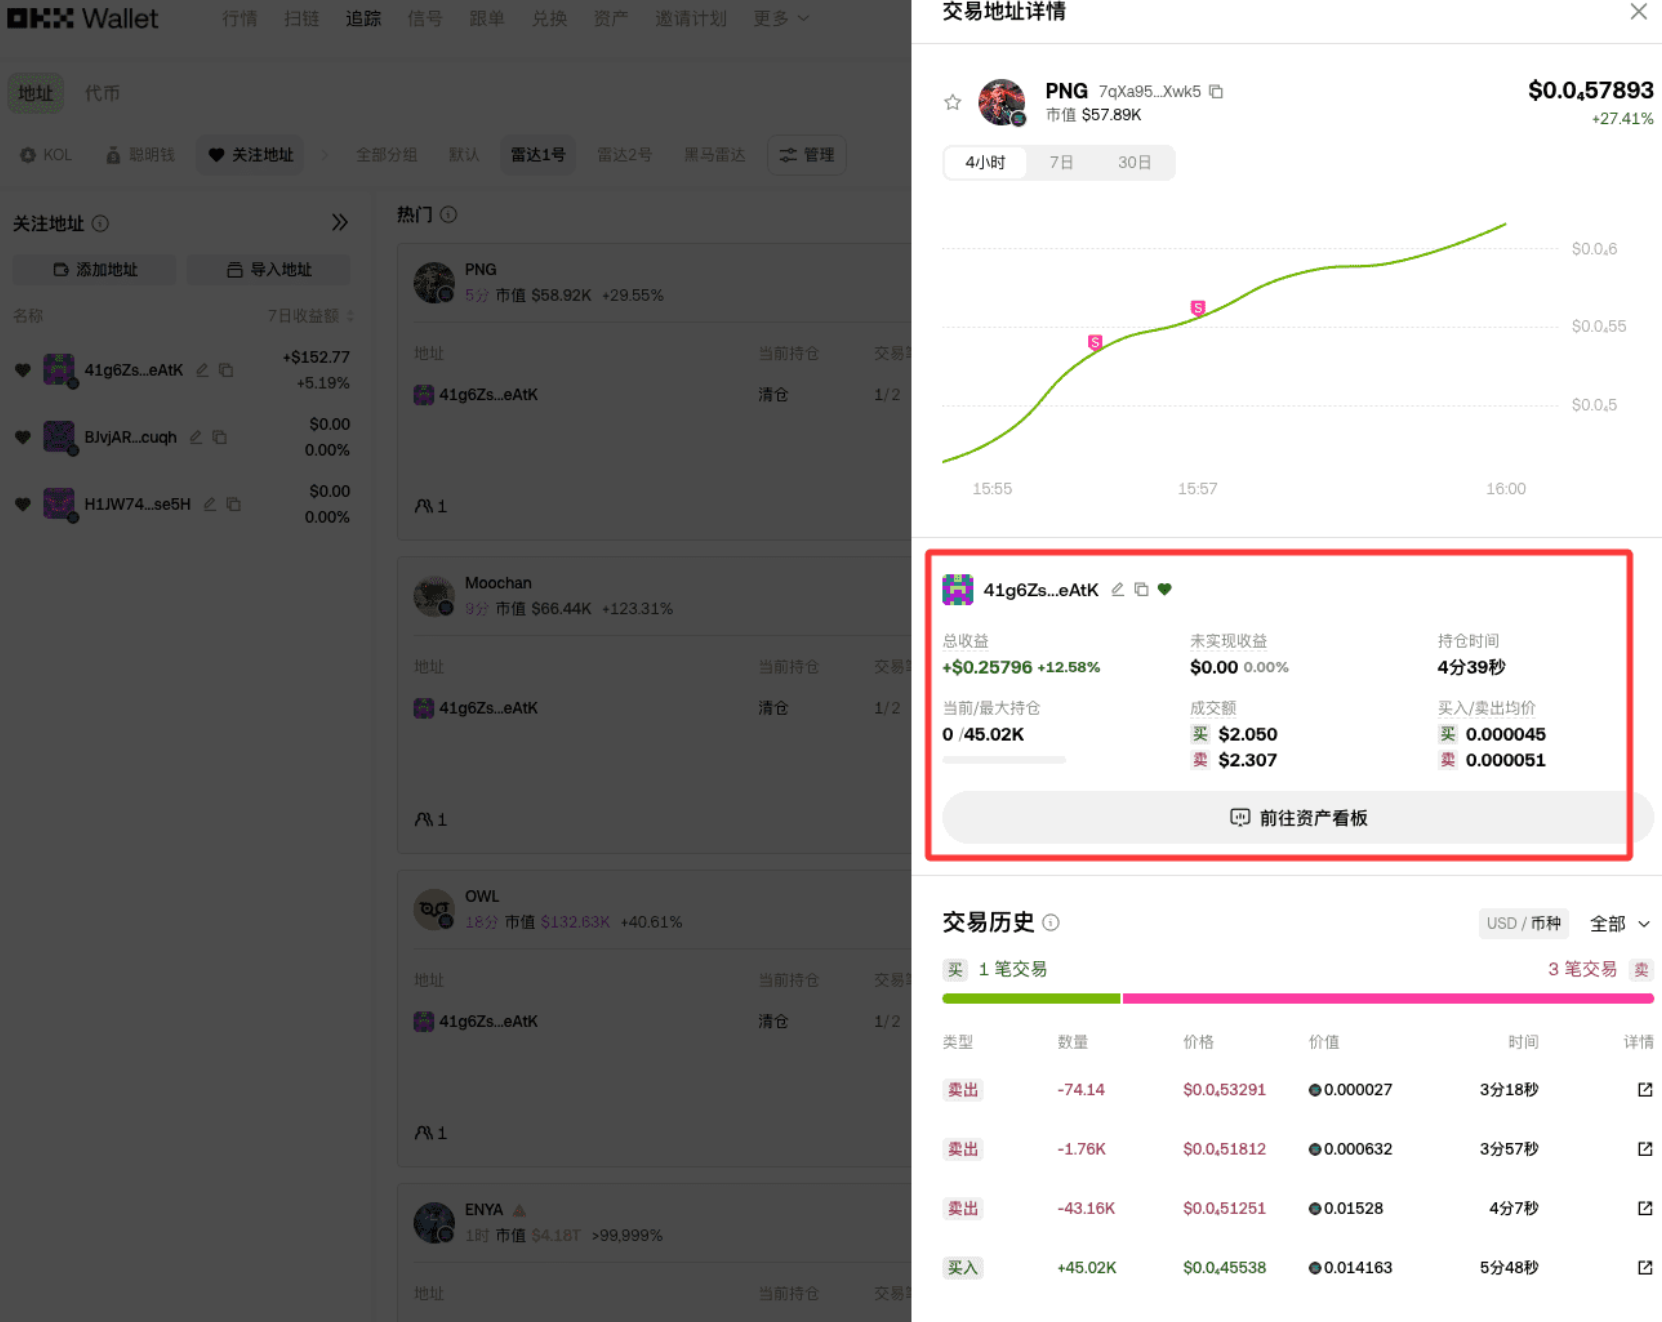Click the buy/sell ratio bar's pink sell segment
Screen dimensions: 1662x1322
1387,998
